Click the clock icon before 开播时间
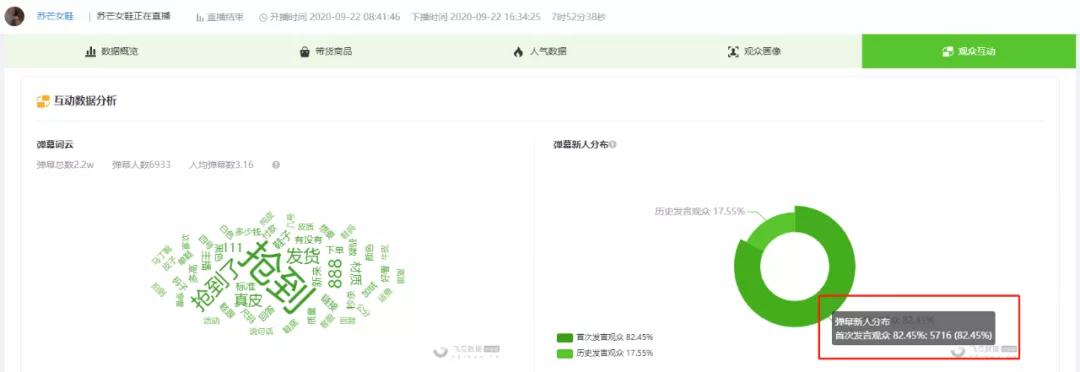The width and height of the screenshot is (1080, 372). 263,17
